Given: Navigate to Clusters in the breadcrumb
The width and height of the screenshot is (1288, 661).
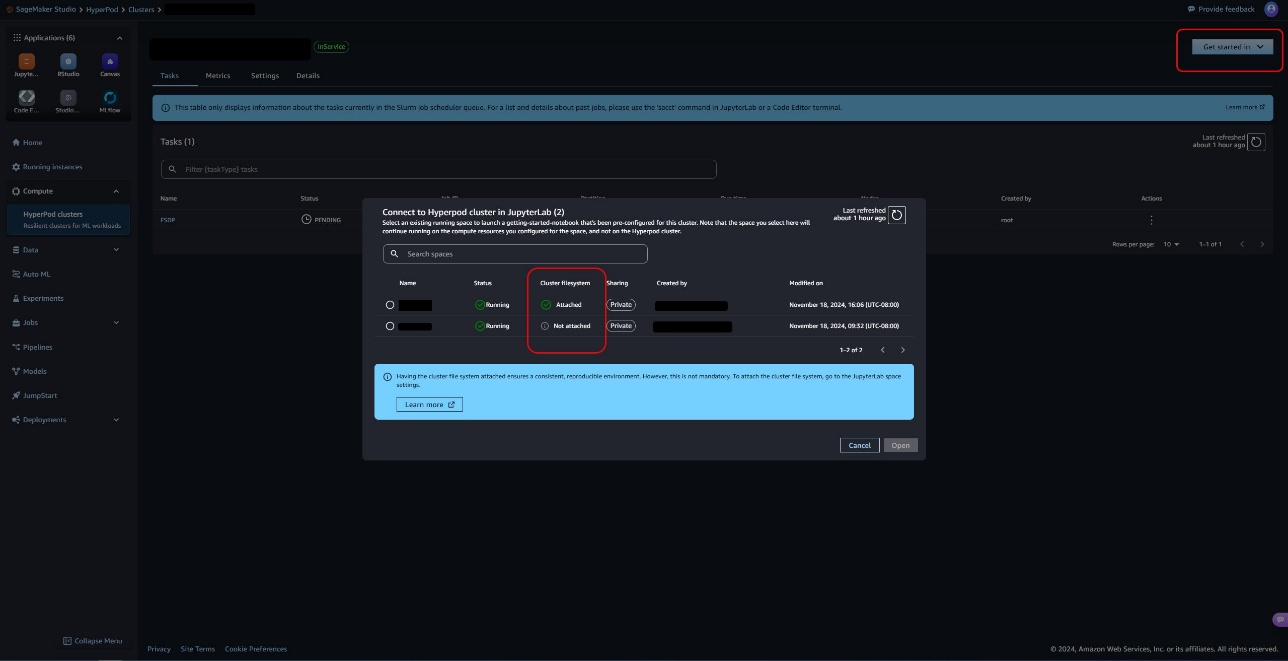Looking at the screenshot, I should coord(140,9).
